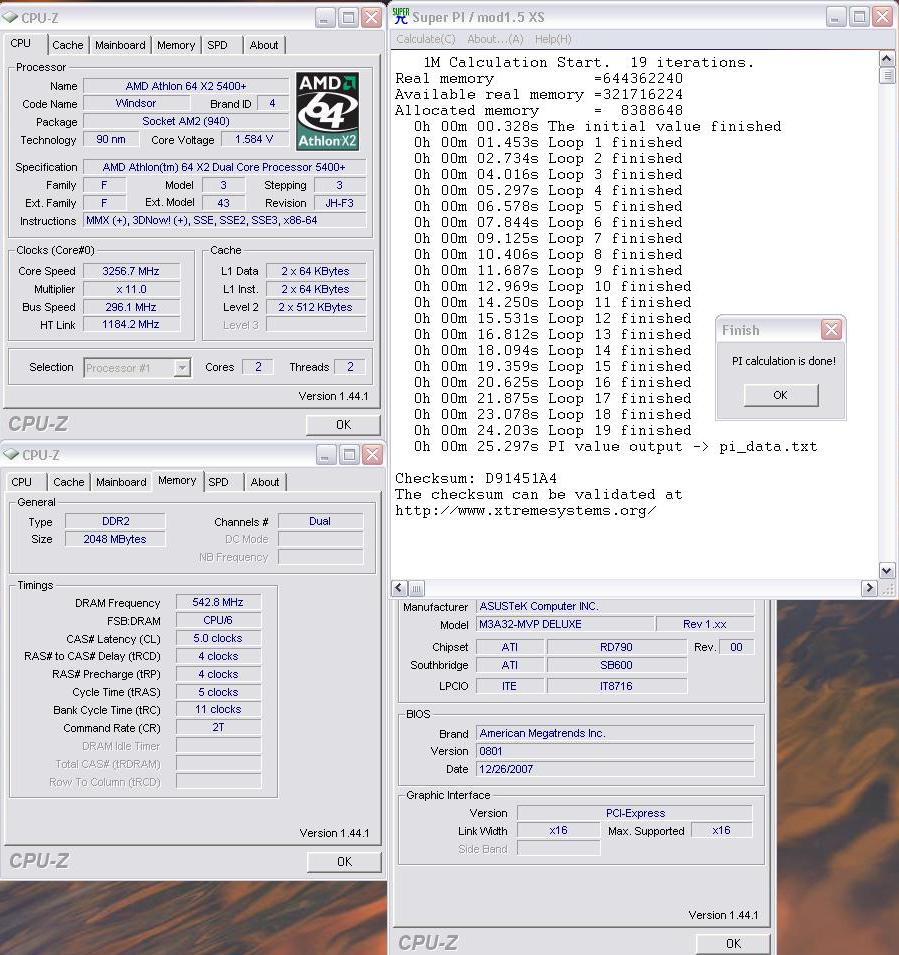Click the Southbridge value SB600
Screen dimensions: 899x955
coord(616,665)
